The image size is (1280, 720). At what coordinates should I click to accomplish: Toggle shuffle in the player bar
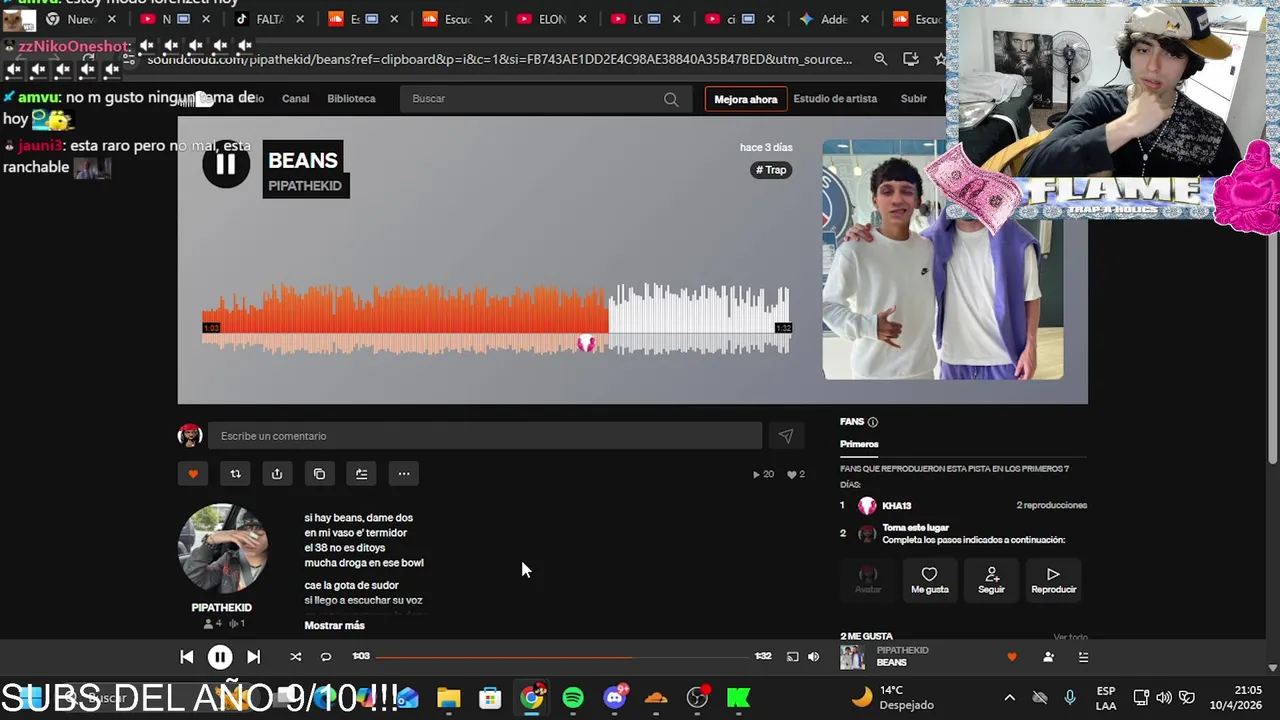295,657
